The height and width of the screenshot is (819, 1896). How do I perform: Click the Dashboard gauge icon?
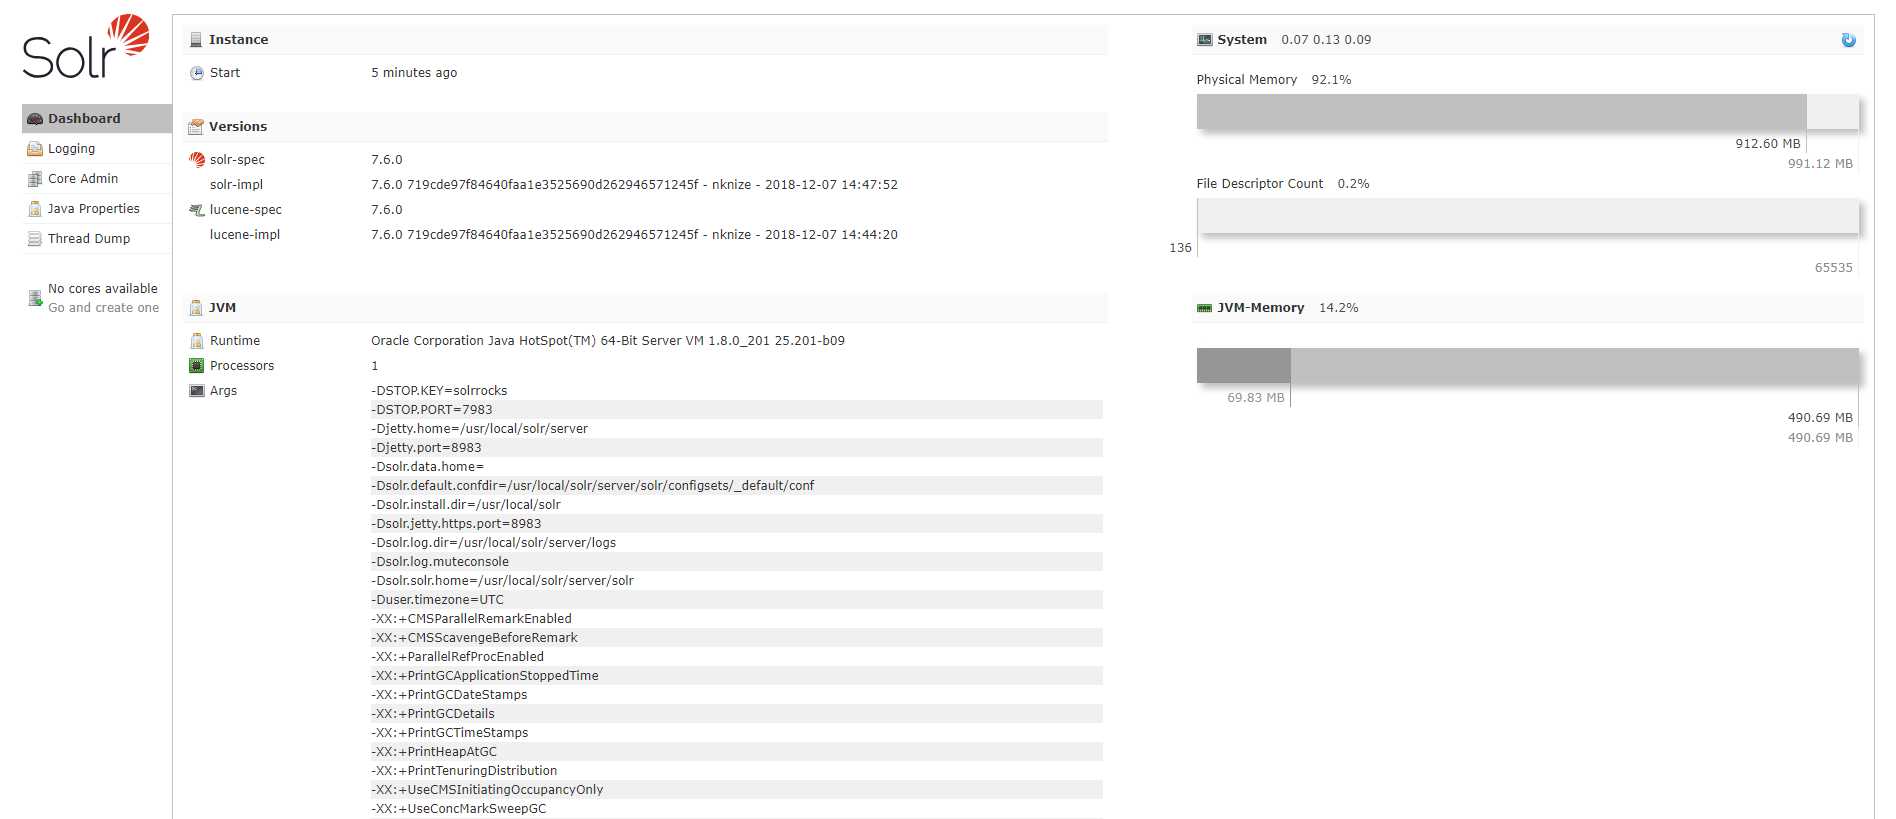click(35, 119)
